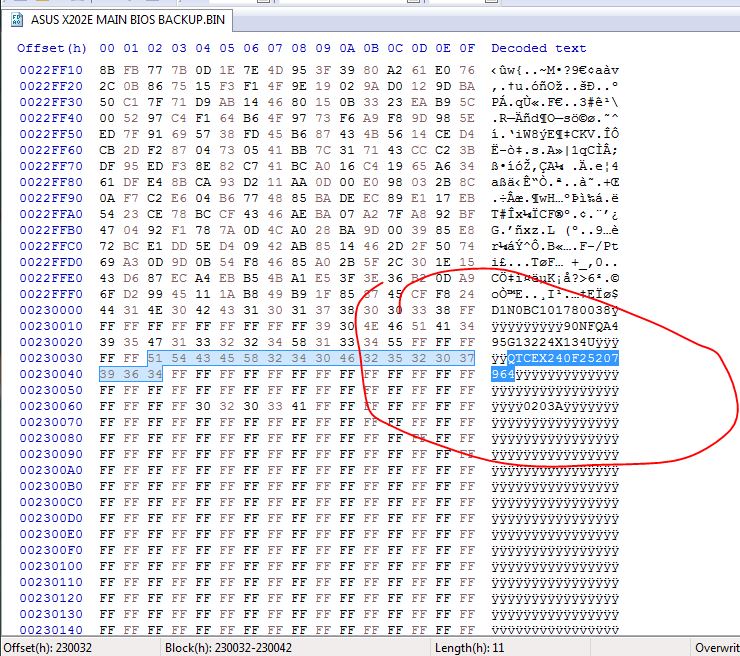Select offset row 002300A0
This screenshot has width=740, height=656.
pyautogui.click(x=51, y=471)
